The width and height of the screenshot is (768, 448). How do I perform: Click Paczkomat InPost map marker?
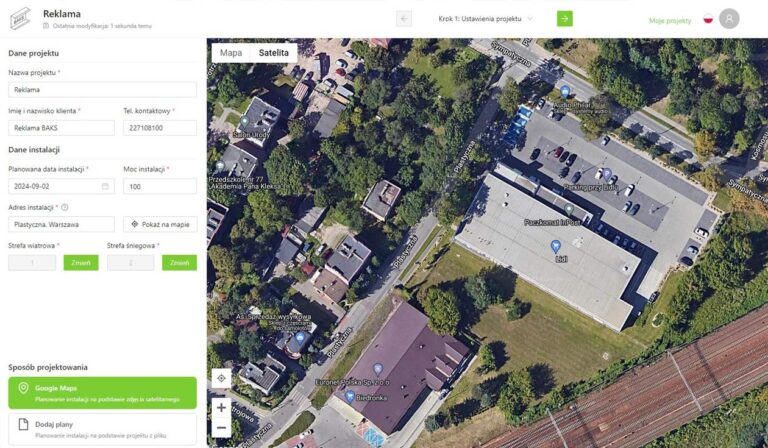(x=569, y=210)
